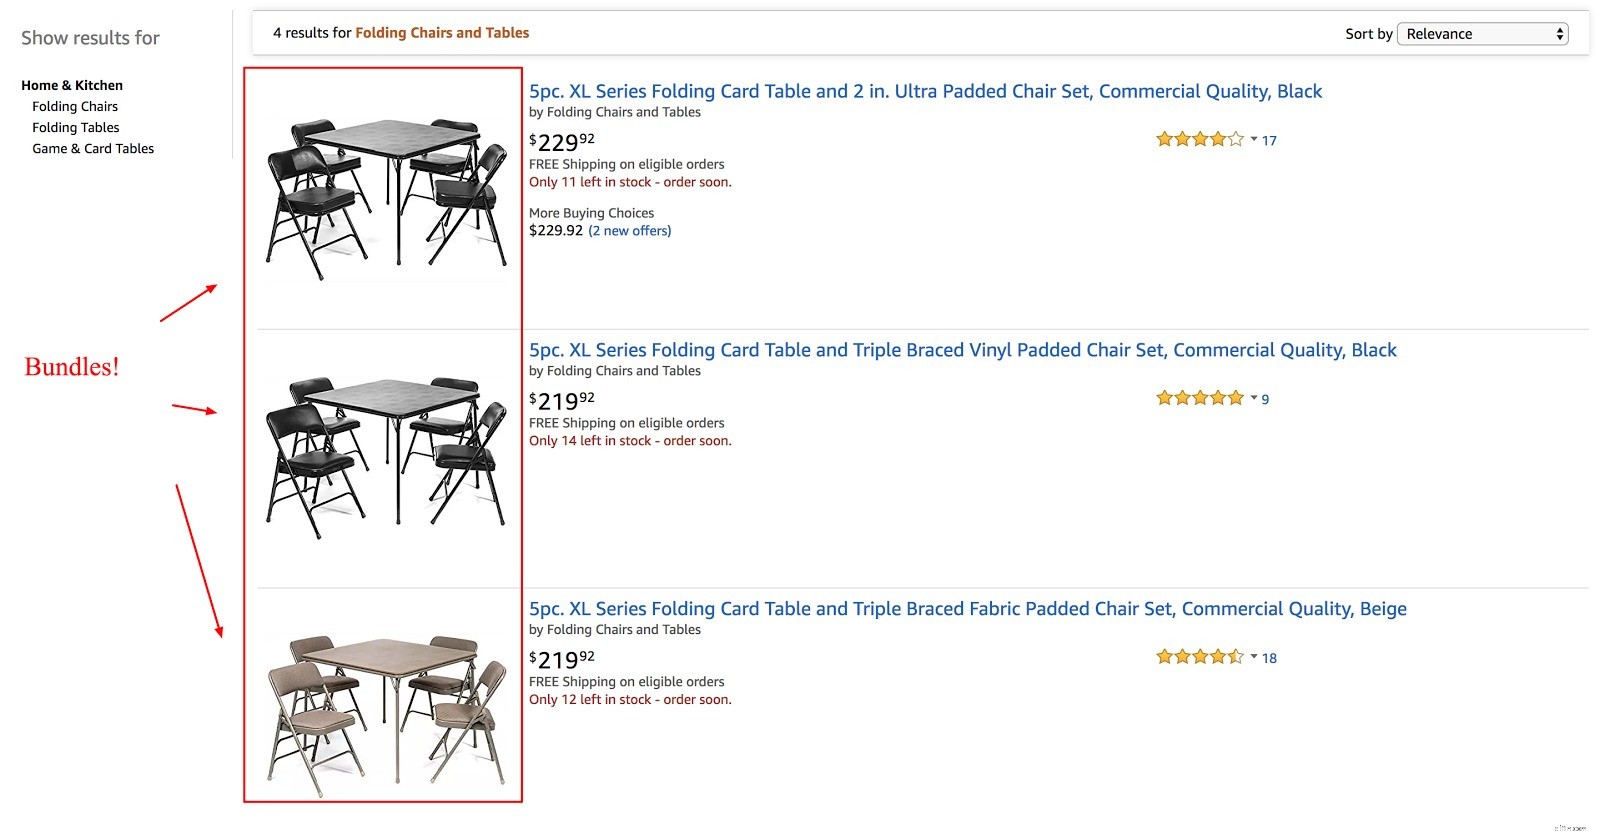Viewport: 1600px width, 834px height.
Task: Select the Folding Chairs category
Action: click(x=75, y=106)
